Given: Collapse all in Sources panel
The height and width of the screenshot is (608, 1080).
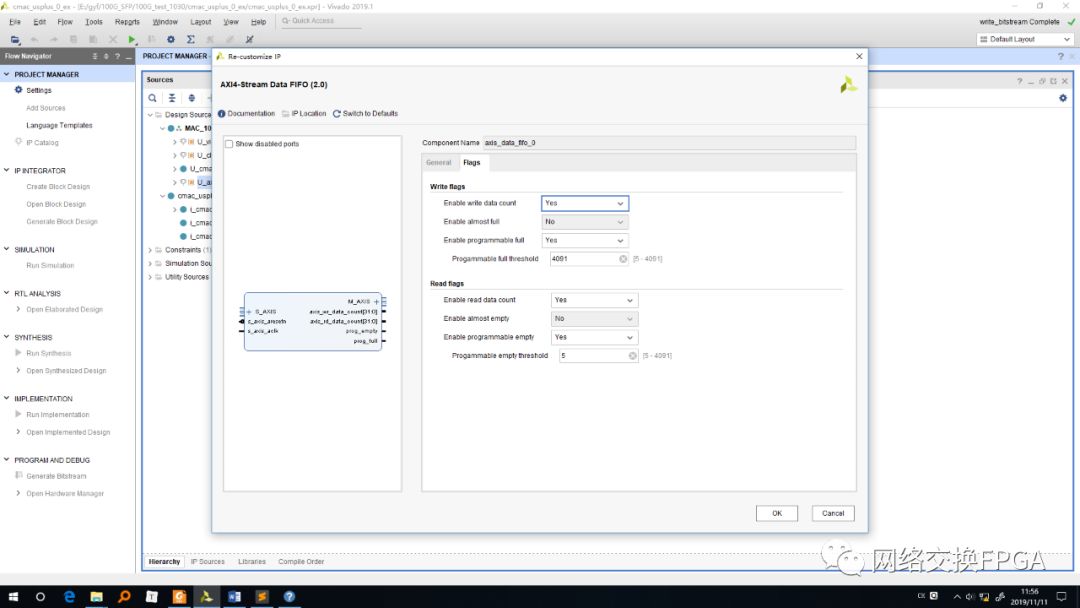Looking at the screenshot, I should coord(172,98).
